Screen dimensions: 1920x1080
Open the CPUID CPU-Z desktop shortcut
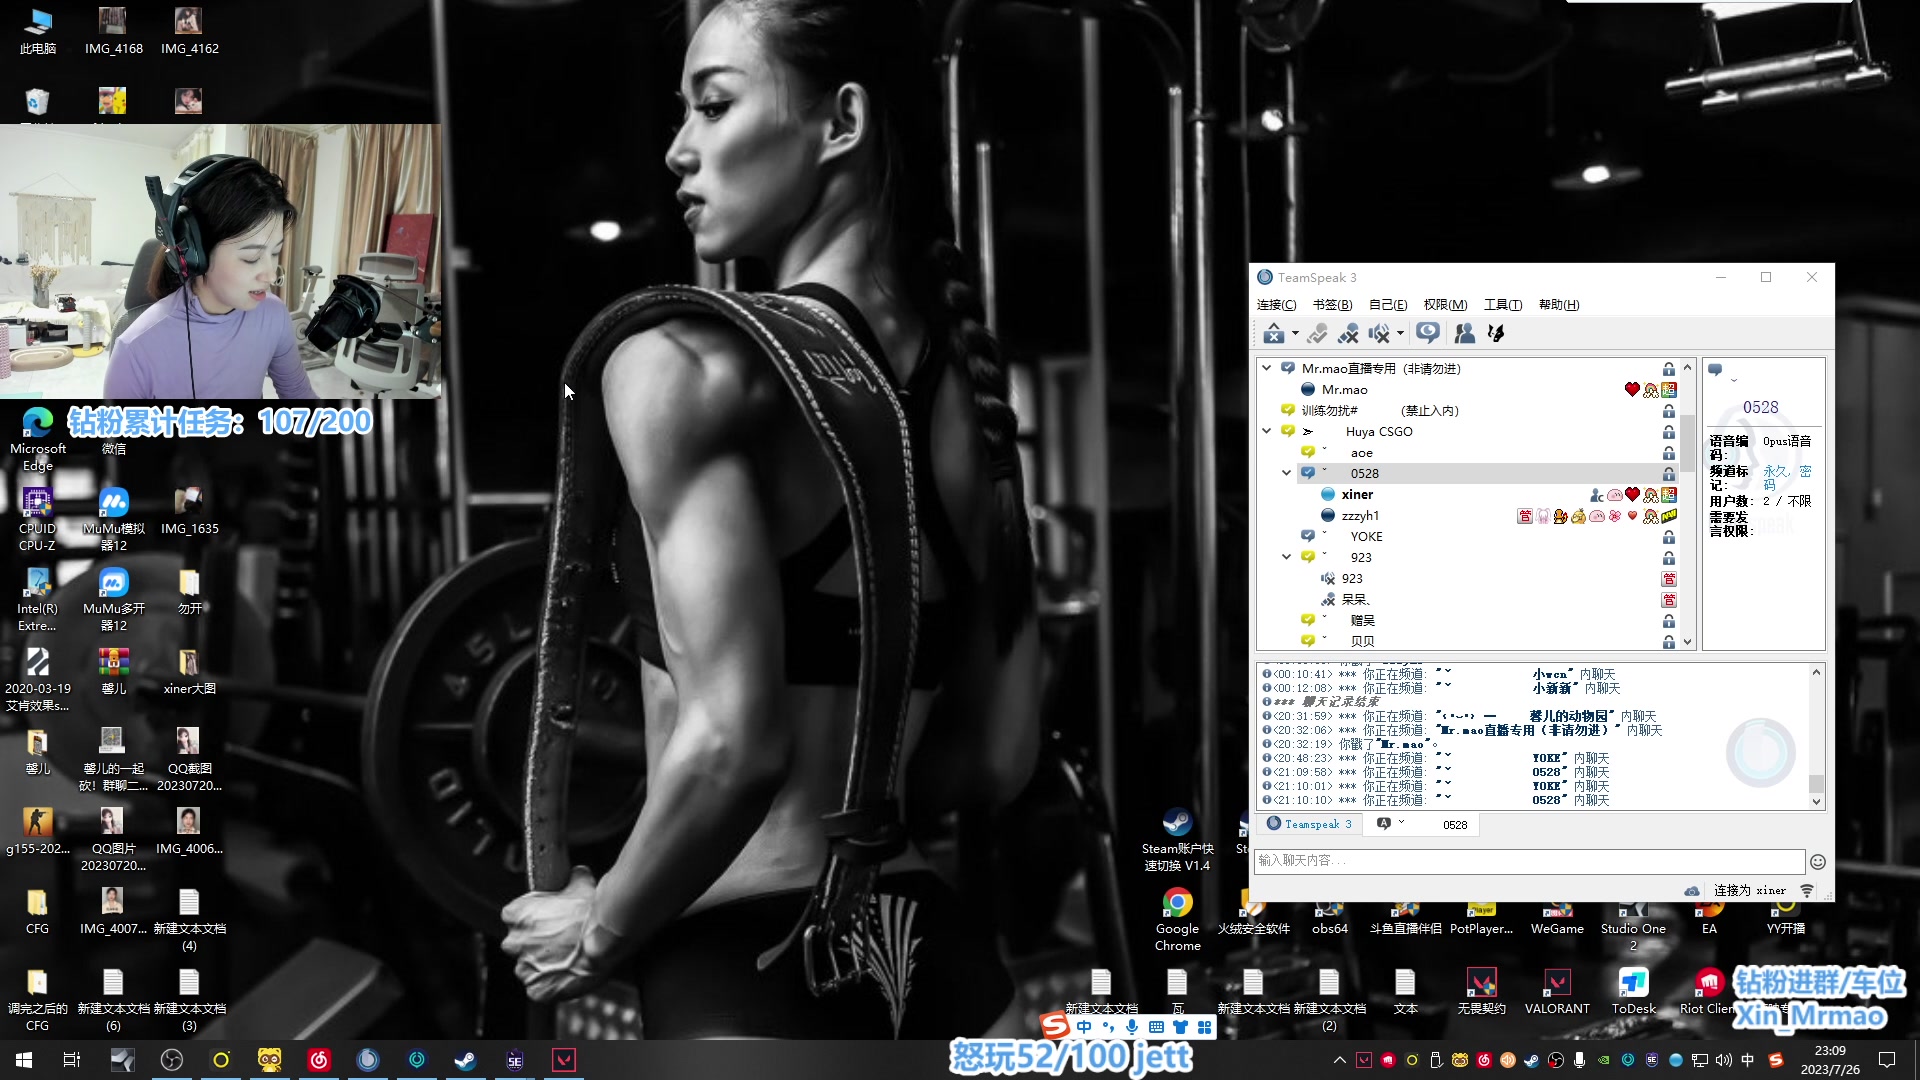tap(37, 519)
